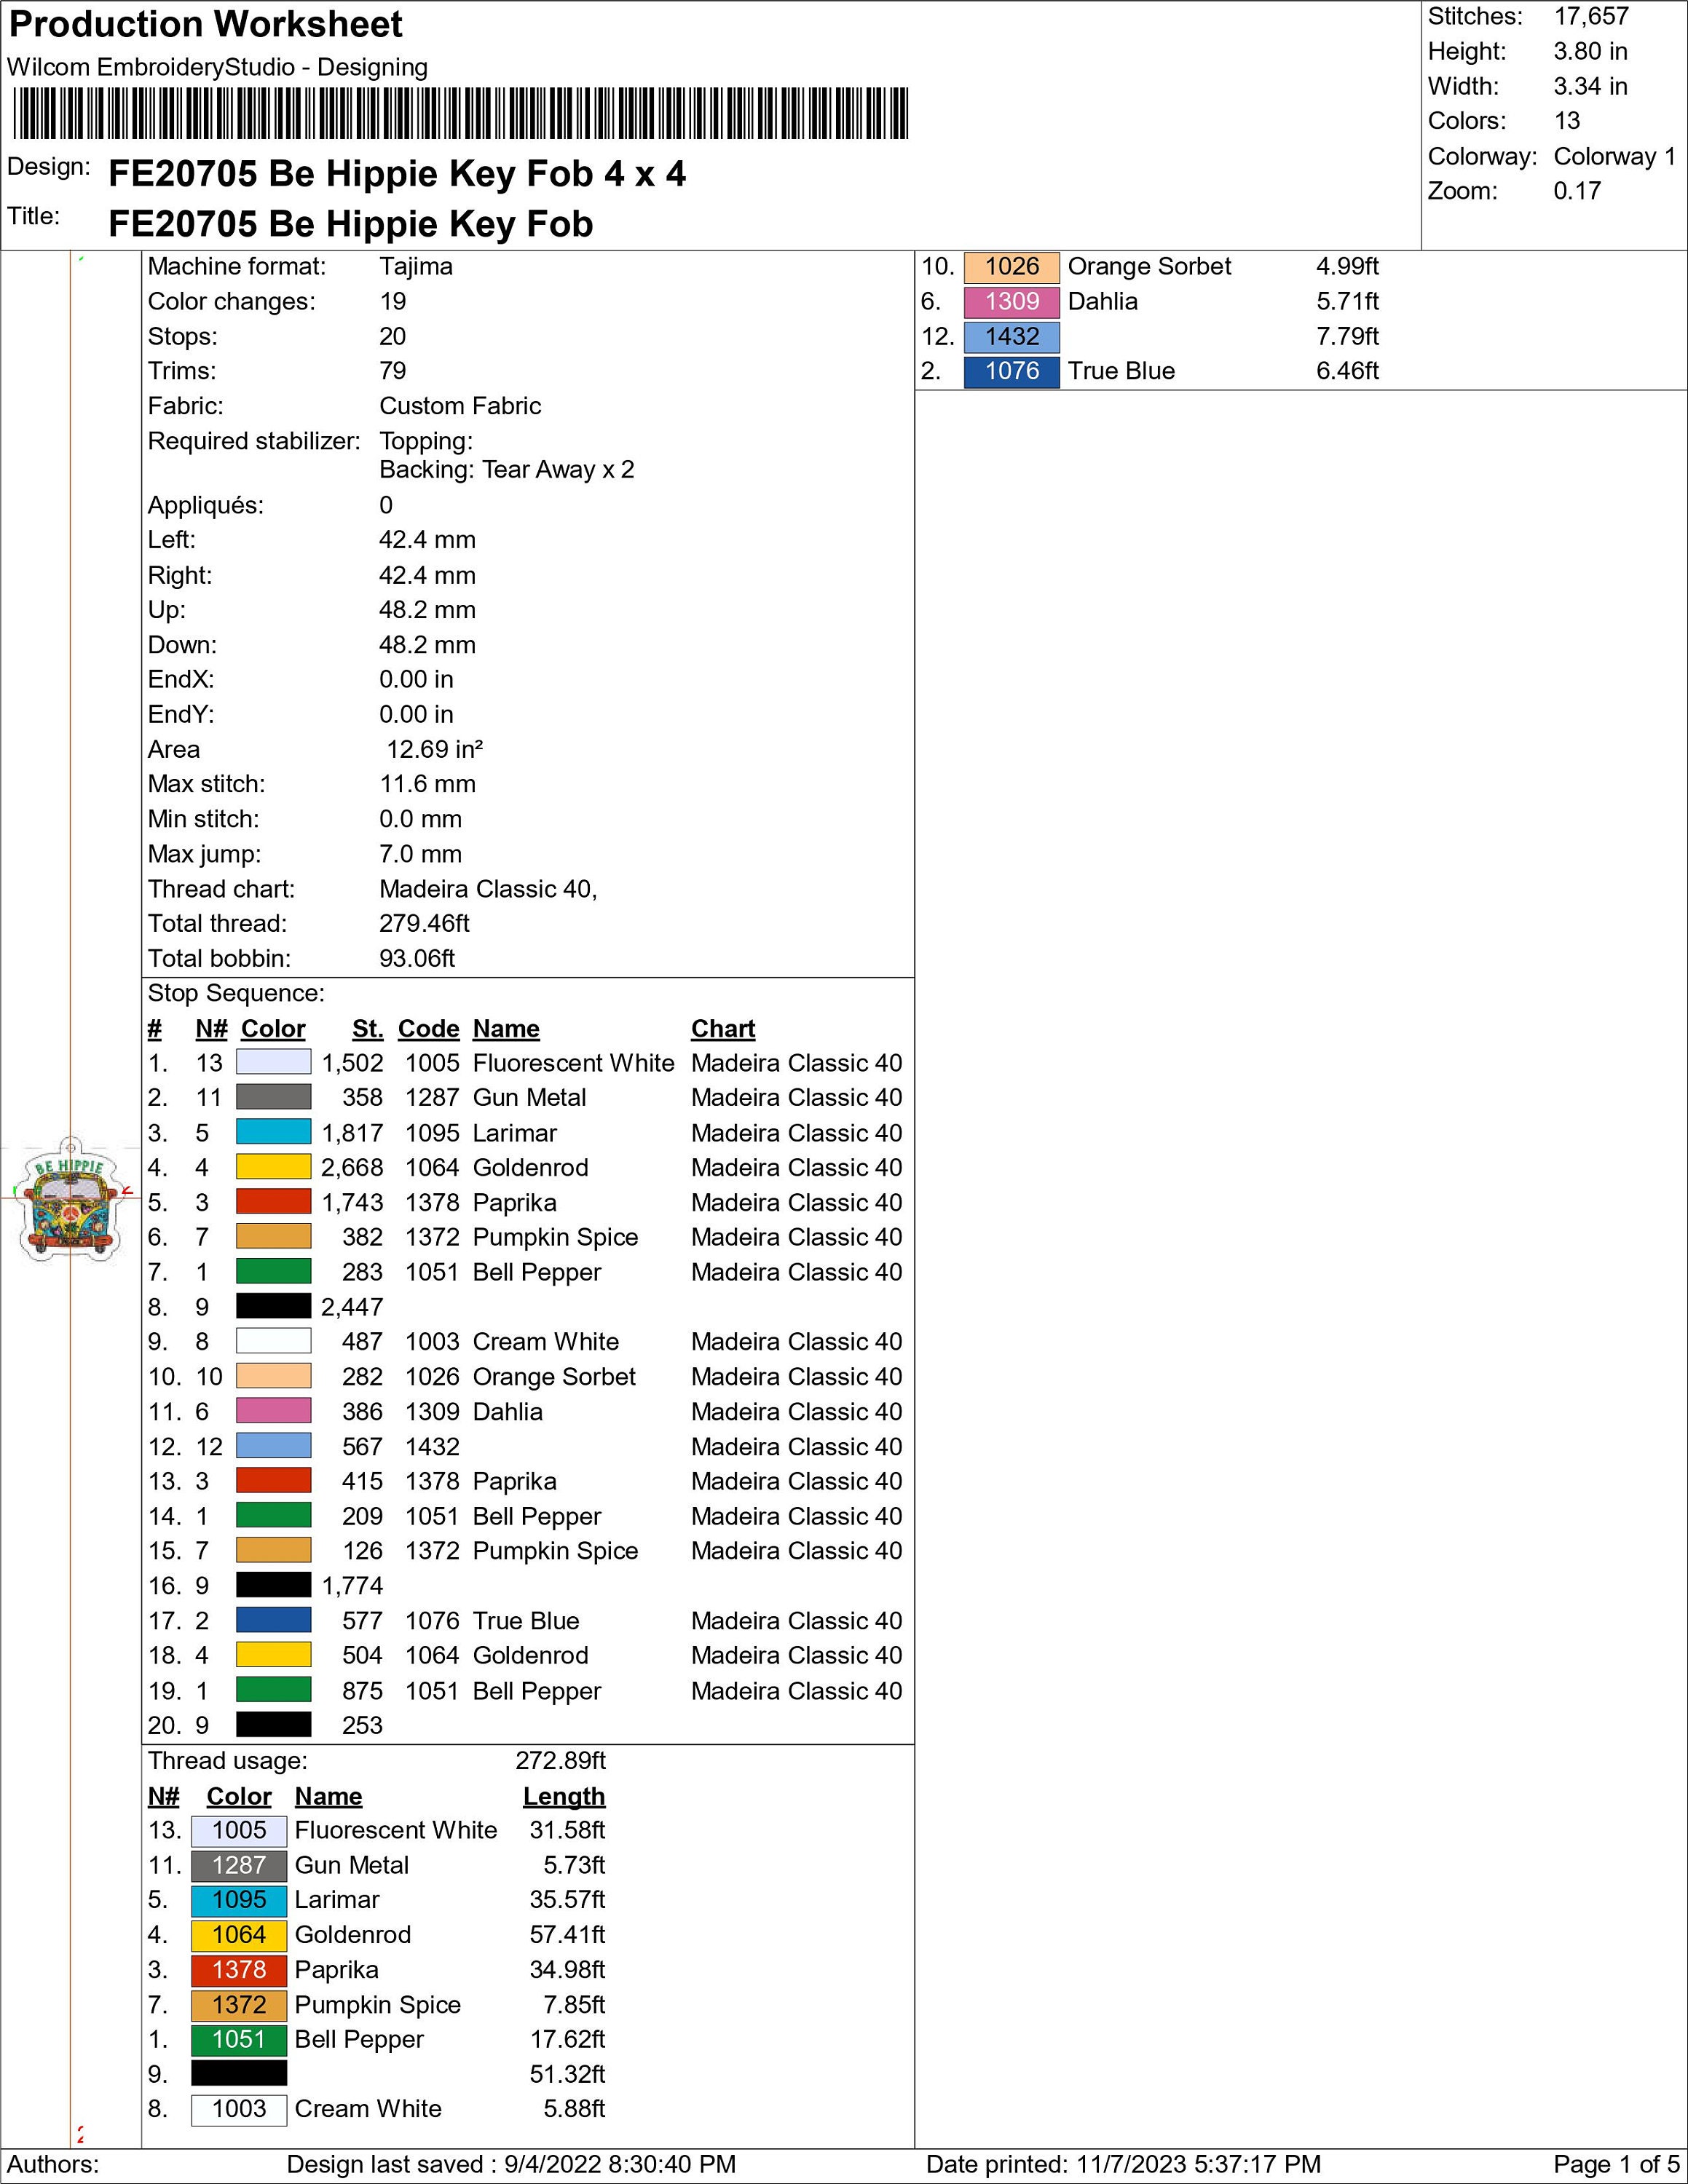Click design name 'FE20705 Be Hippie Key Fob 4 x 4'

pos(397,174)
